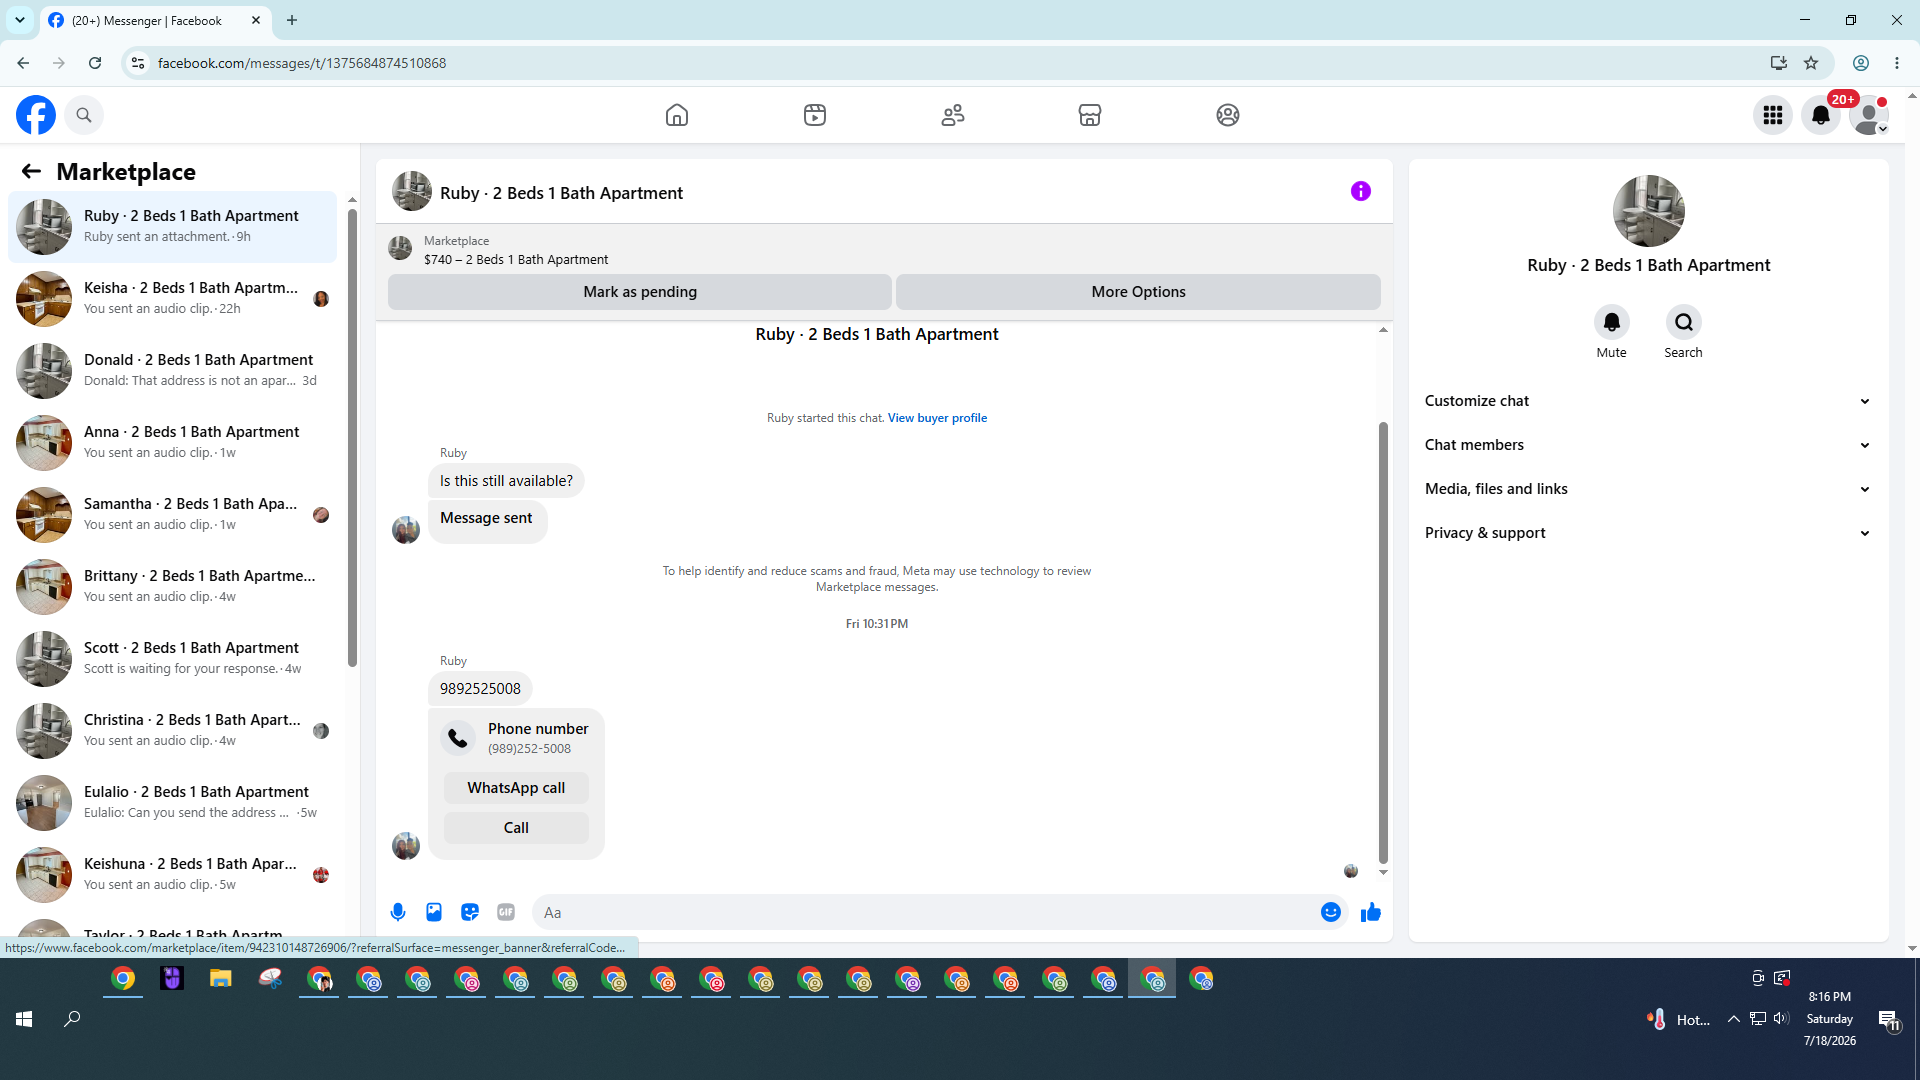
Task: Click the Call button for Ruby's number
Action: click(516, 828)
